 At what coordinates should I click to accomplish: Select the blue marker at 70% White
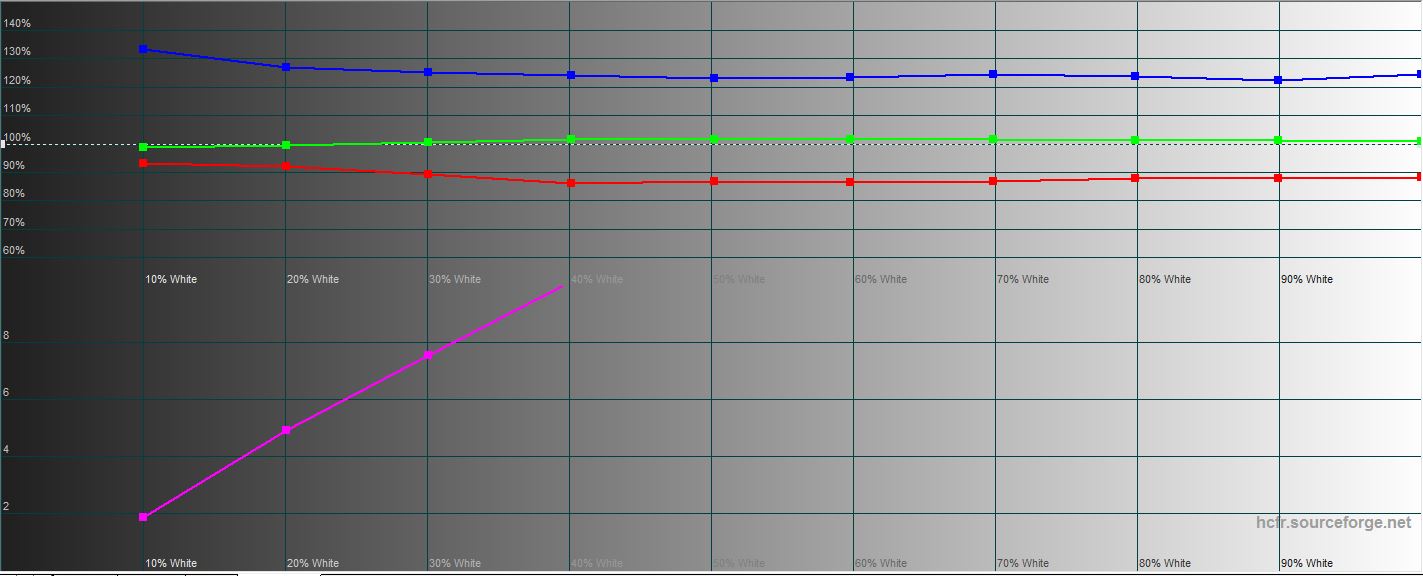993,74
